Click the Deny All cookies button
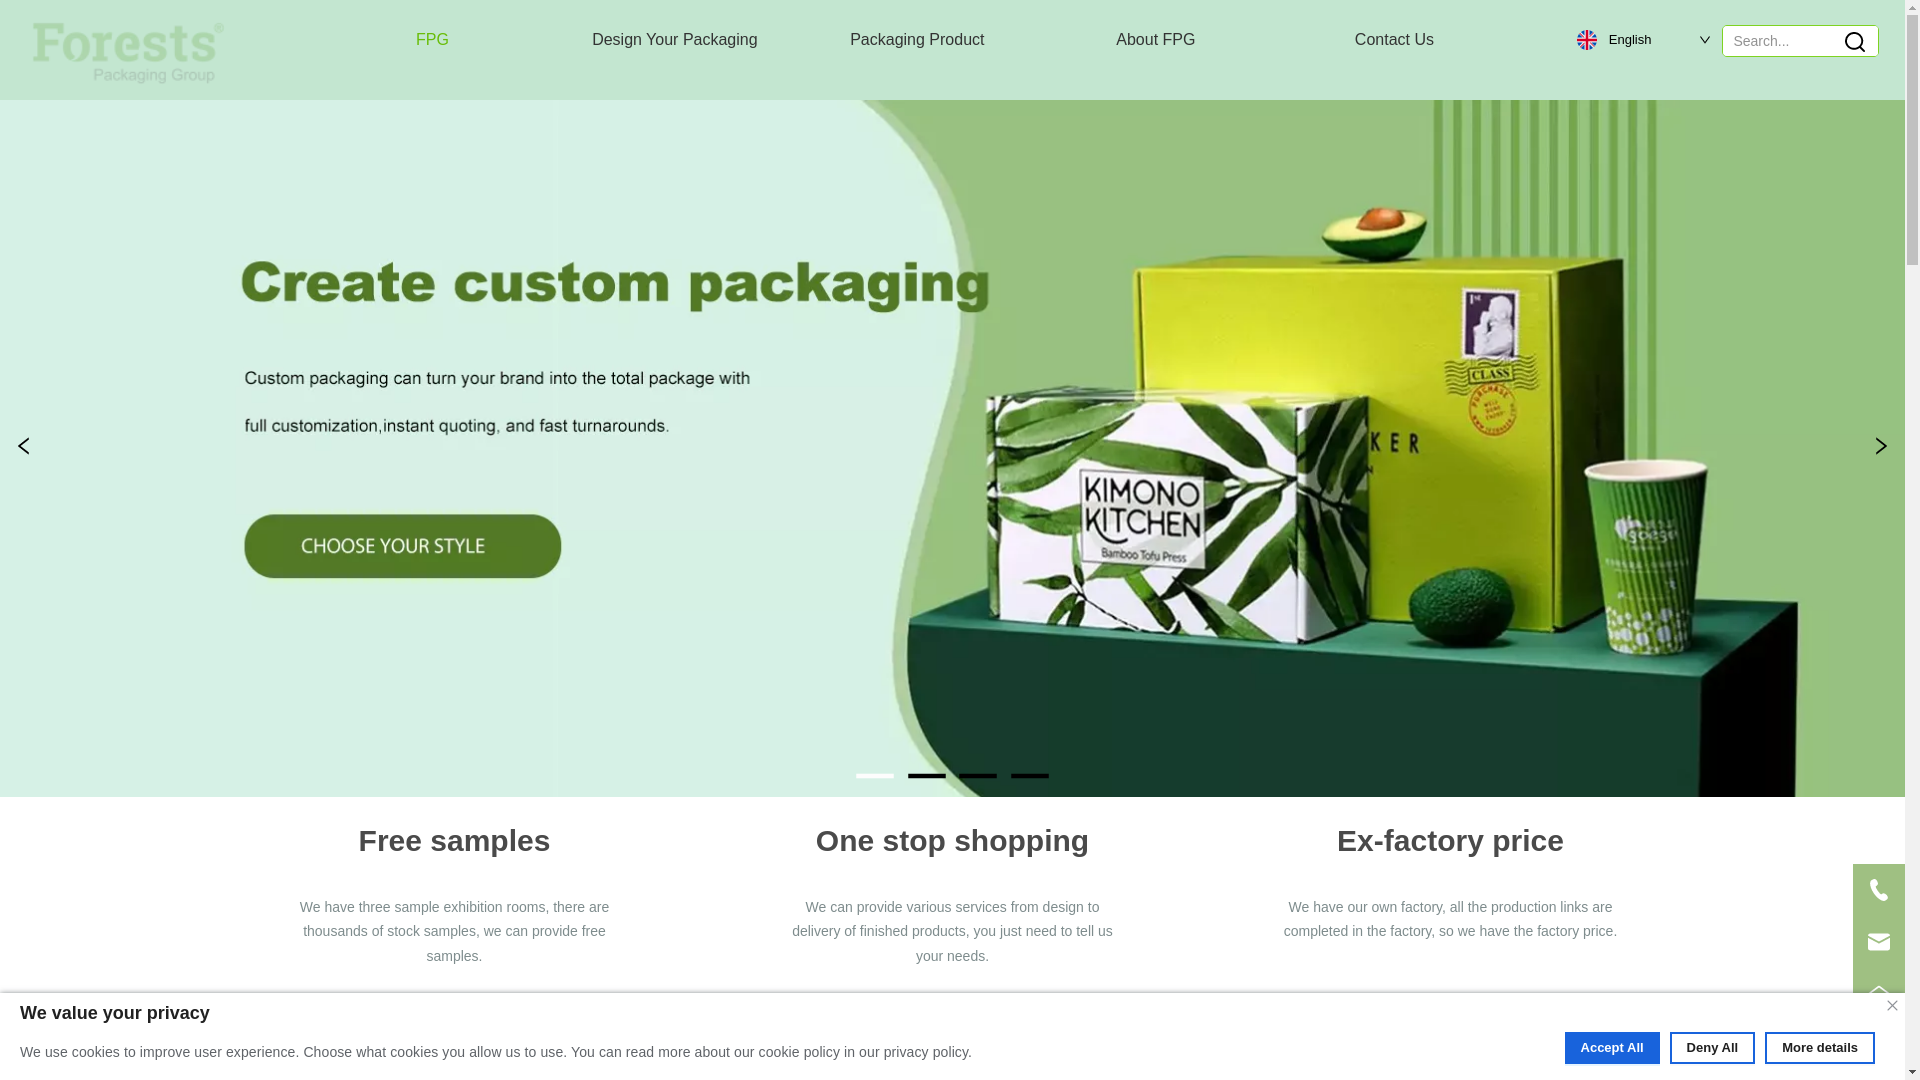The width and height of the screenshot is (1920, 1080). [1712, 1048]
